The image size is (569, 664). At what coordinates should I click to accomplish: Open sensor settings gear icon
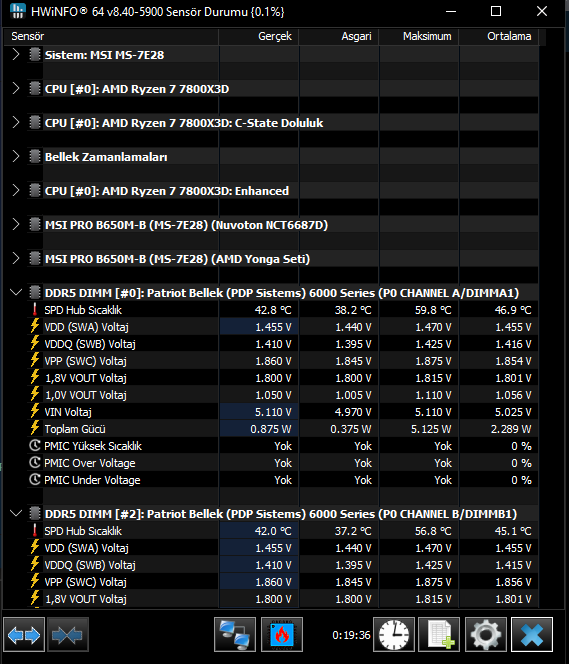(486, 634)
